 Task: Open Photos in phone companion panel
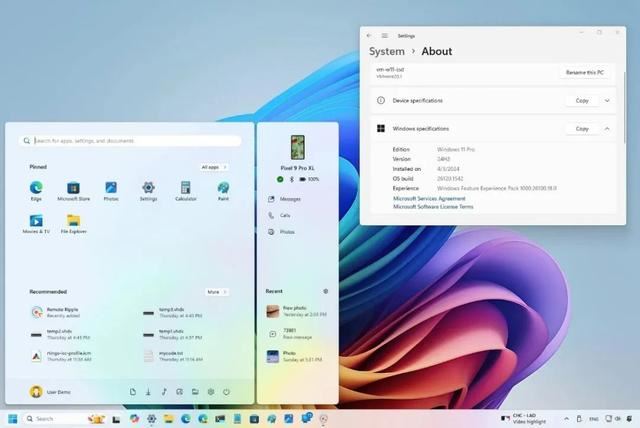tap(287, 232)
